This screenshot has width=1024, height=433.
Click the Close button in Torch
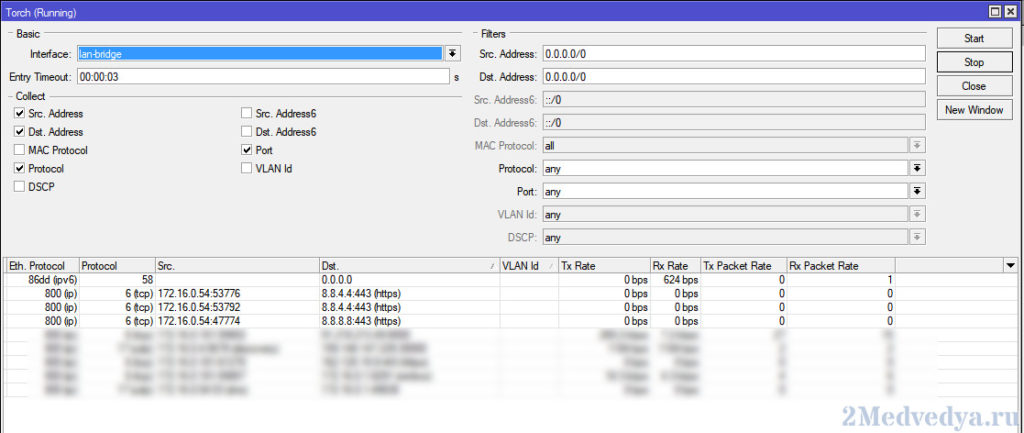coord(973,86)
